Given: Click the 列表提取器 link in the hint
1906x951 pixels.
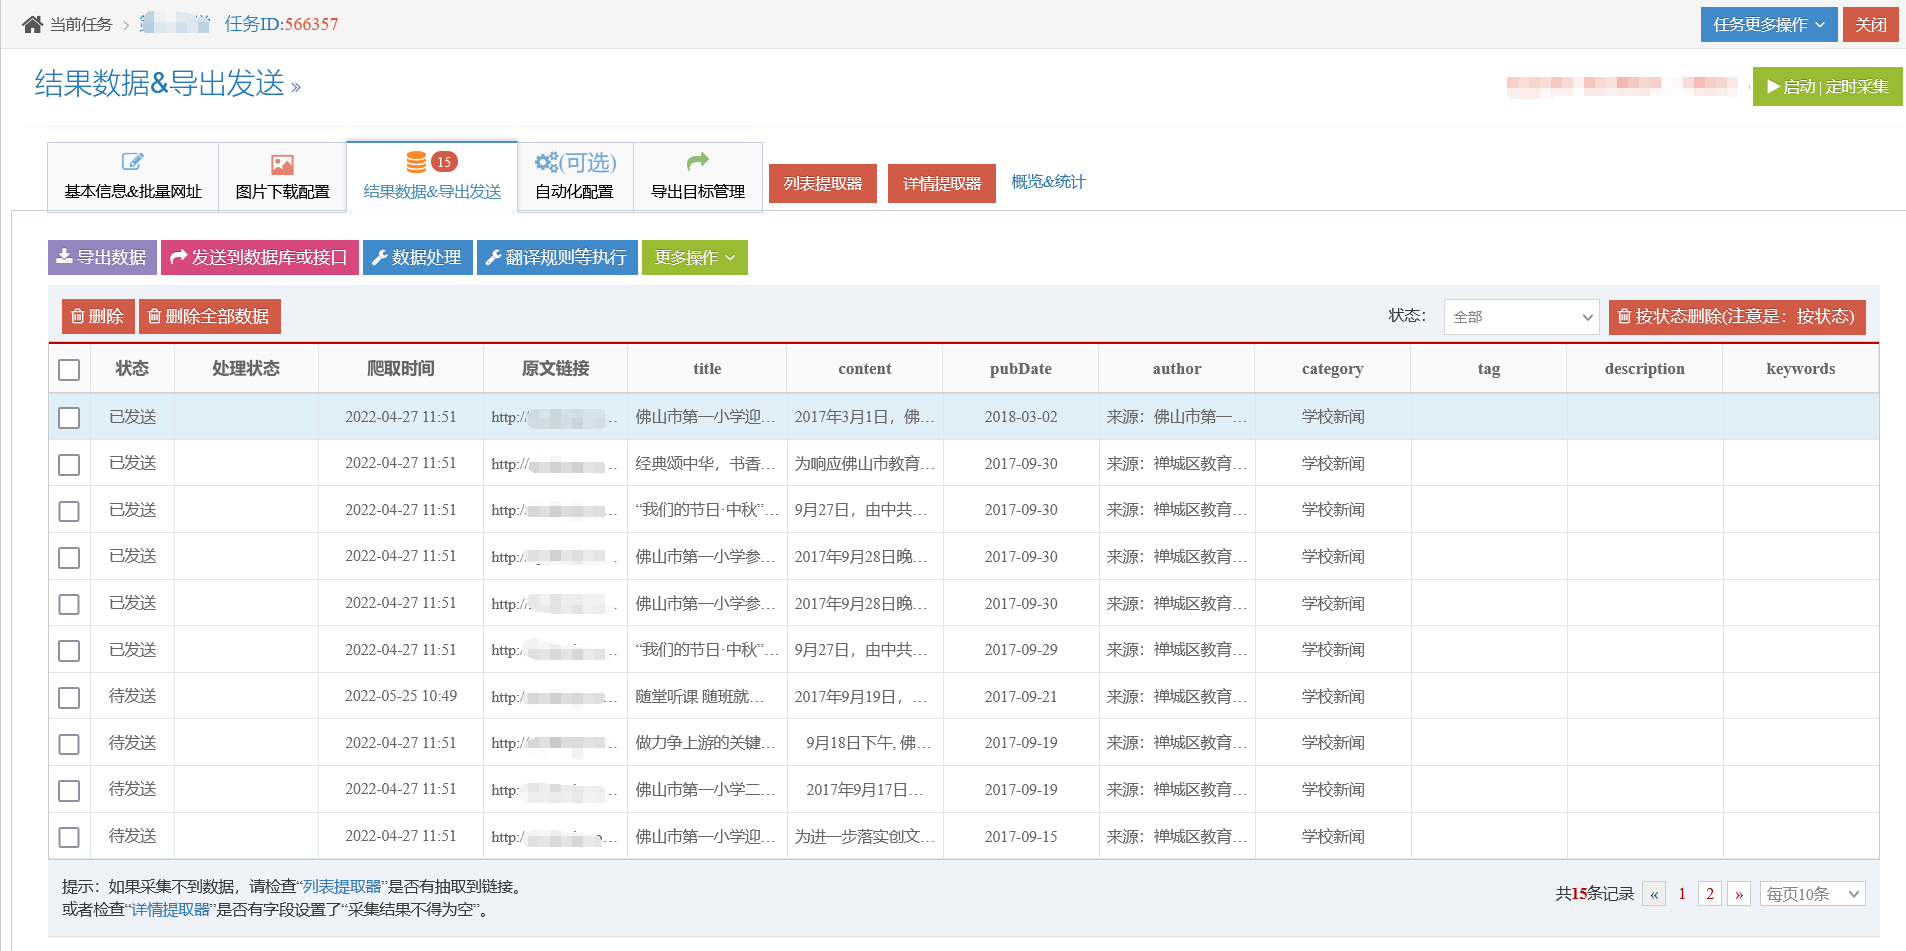Looking at the screenshot, I should click(x=342, y=887).
